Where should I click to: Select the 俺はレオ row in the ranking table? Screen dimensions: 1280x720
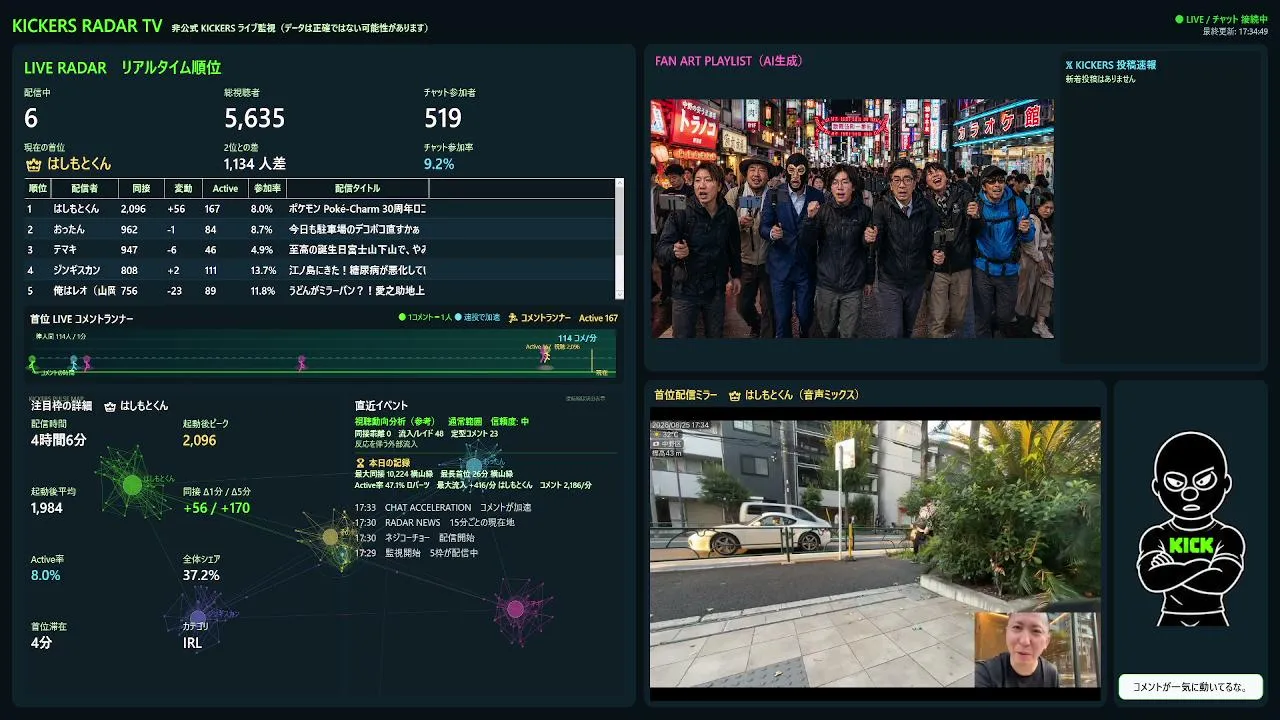tap(319, 291)
